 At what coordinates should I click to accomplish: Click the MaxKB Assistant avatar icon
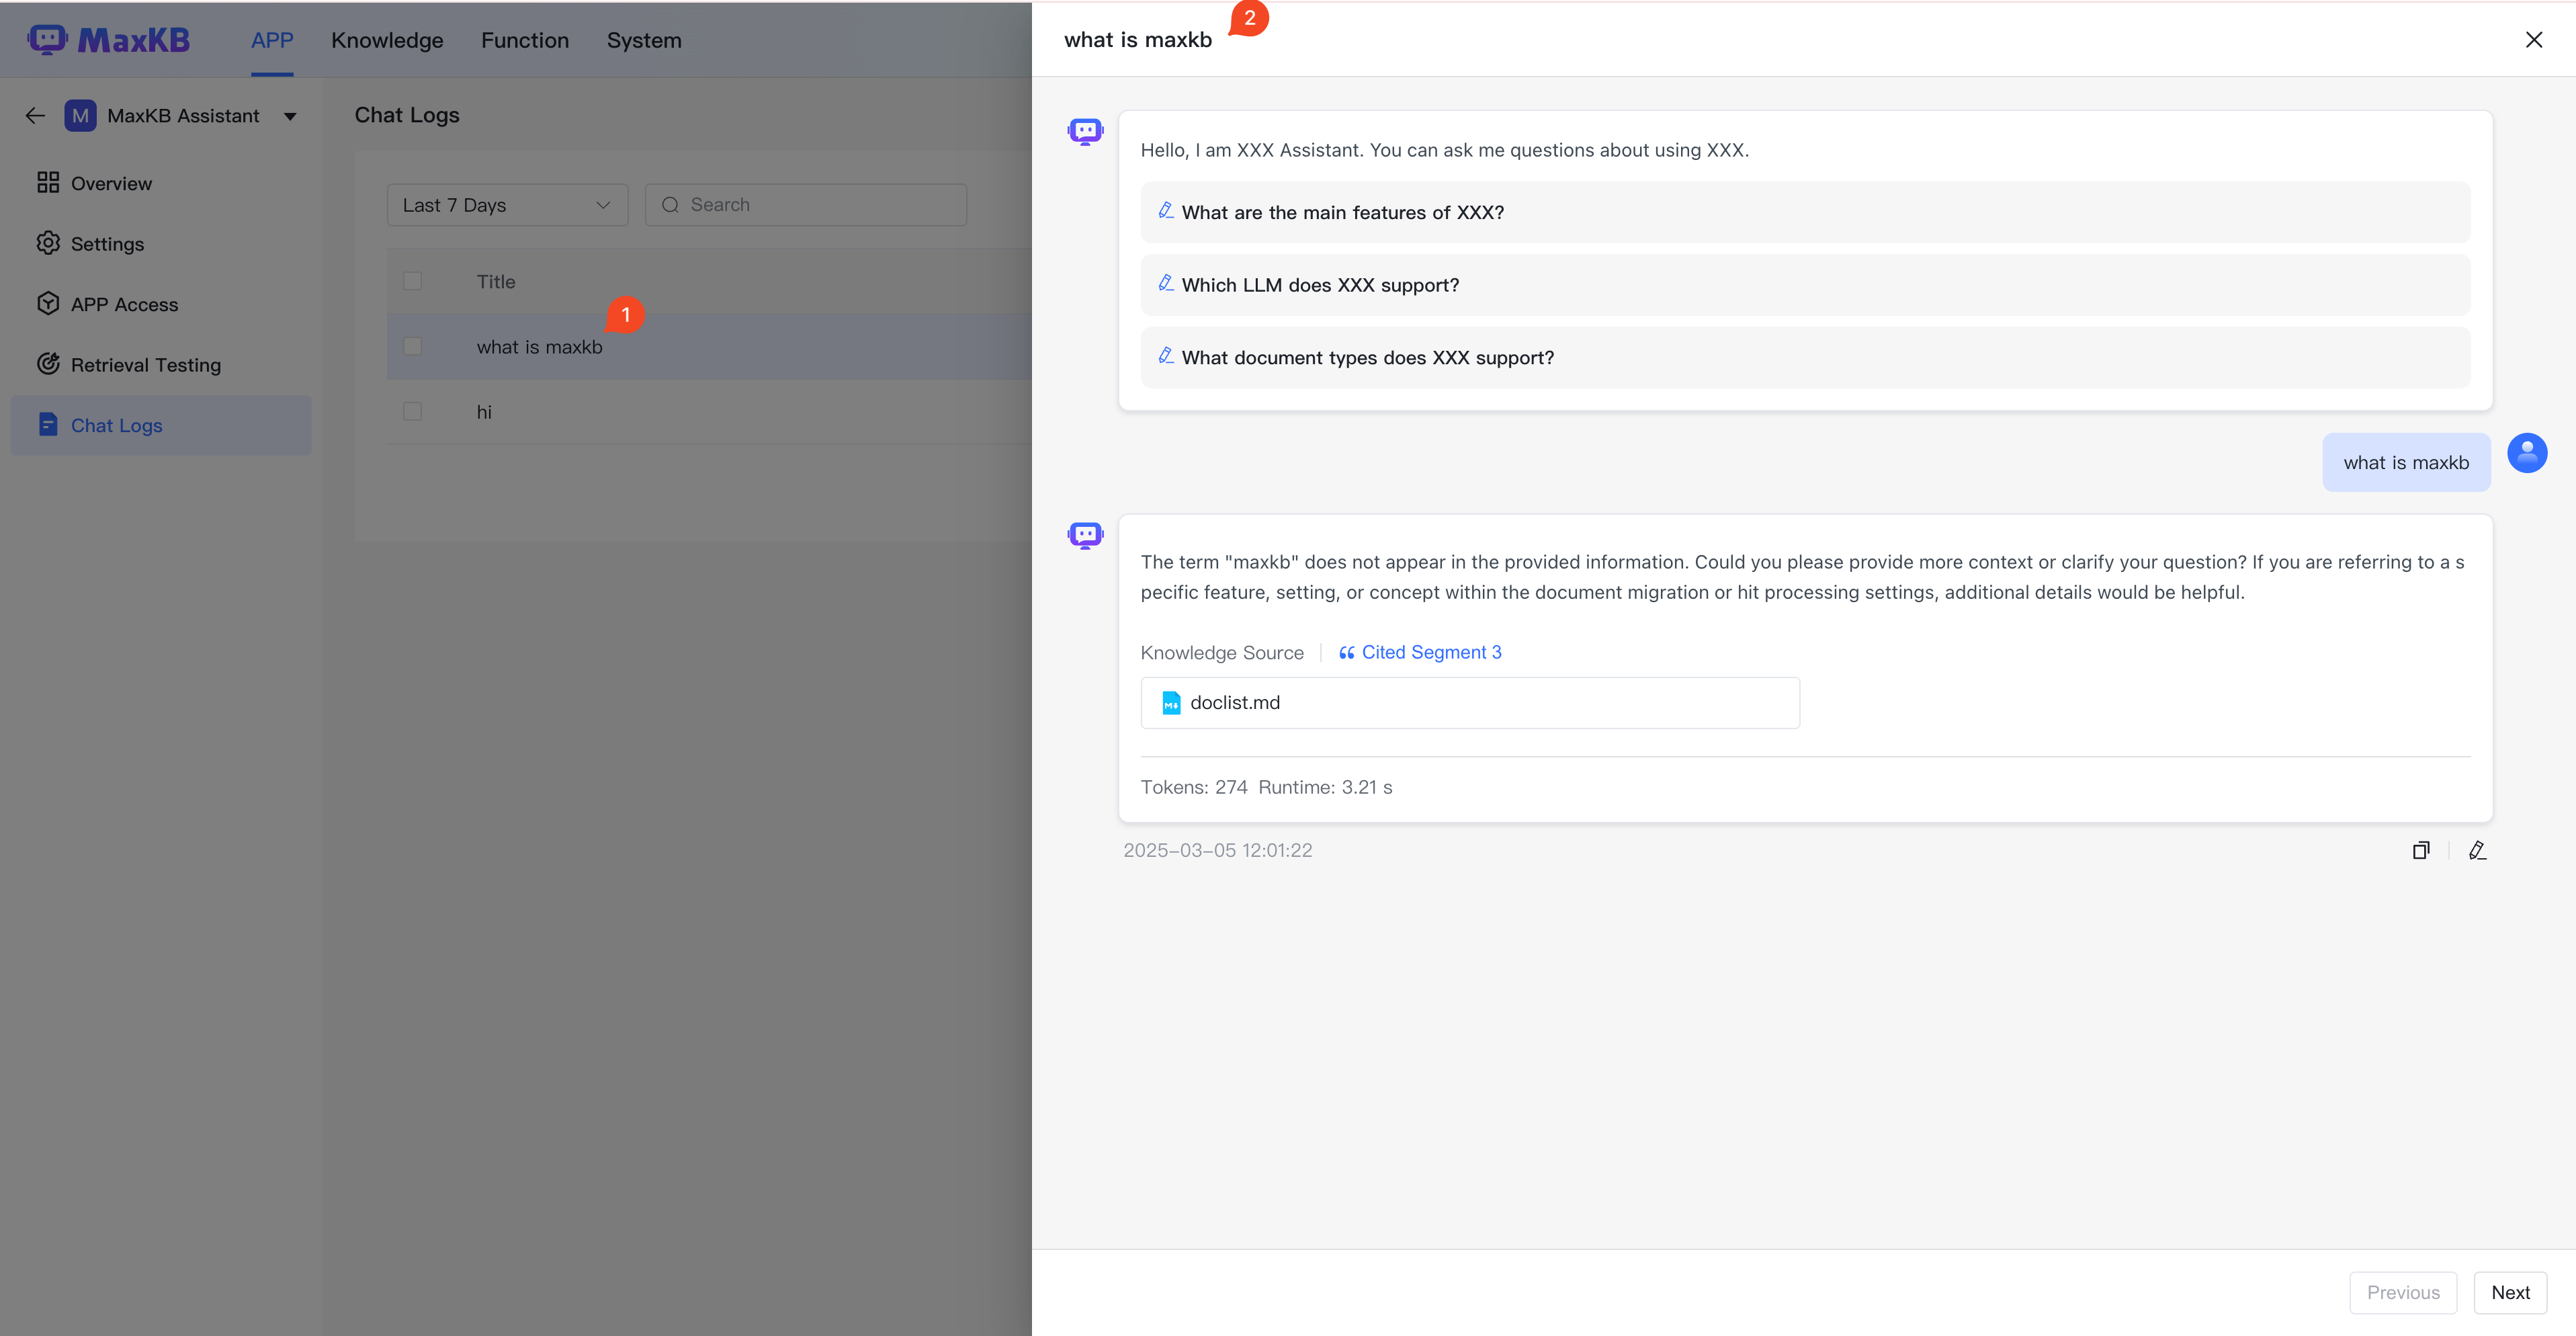pyautogui.click(x=80, y=116)
